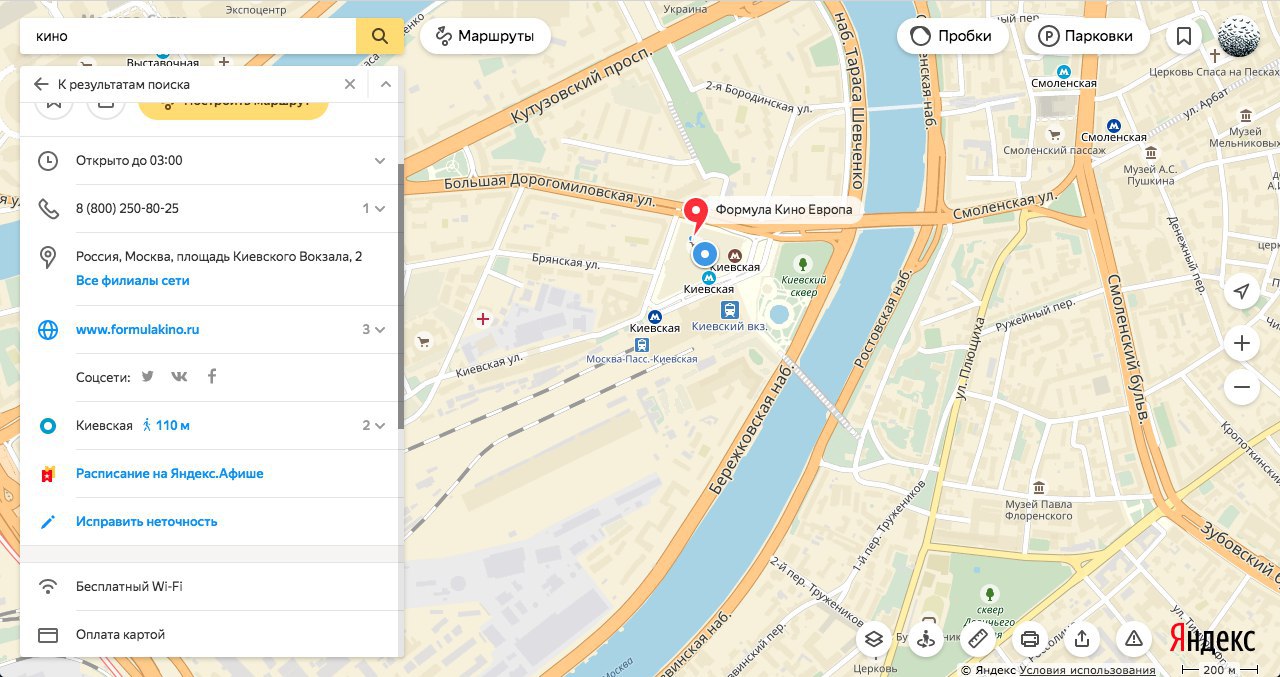Expand the phone numbers list chevron
1280x677 pixels.
coord(380,208)
